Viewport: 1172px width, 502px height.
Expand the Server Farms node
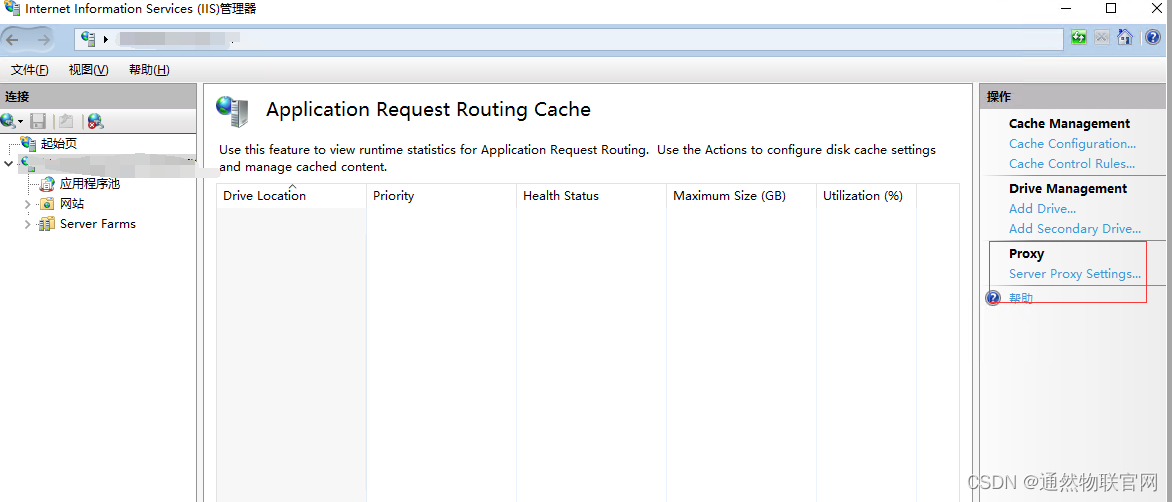(28, 224)
